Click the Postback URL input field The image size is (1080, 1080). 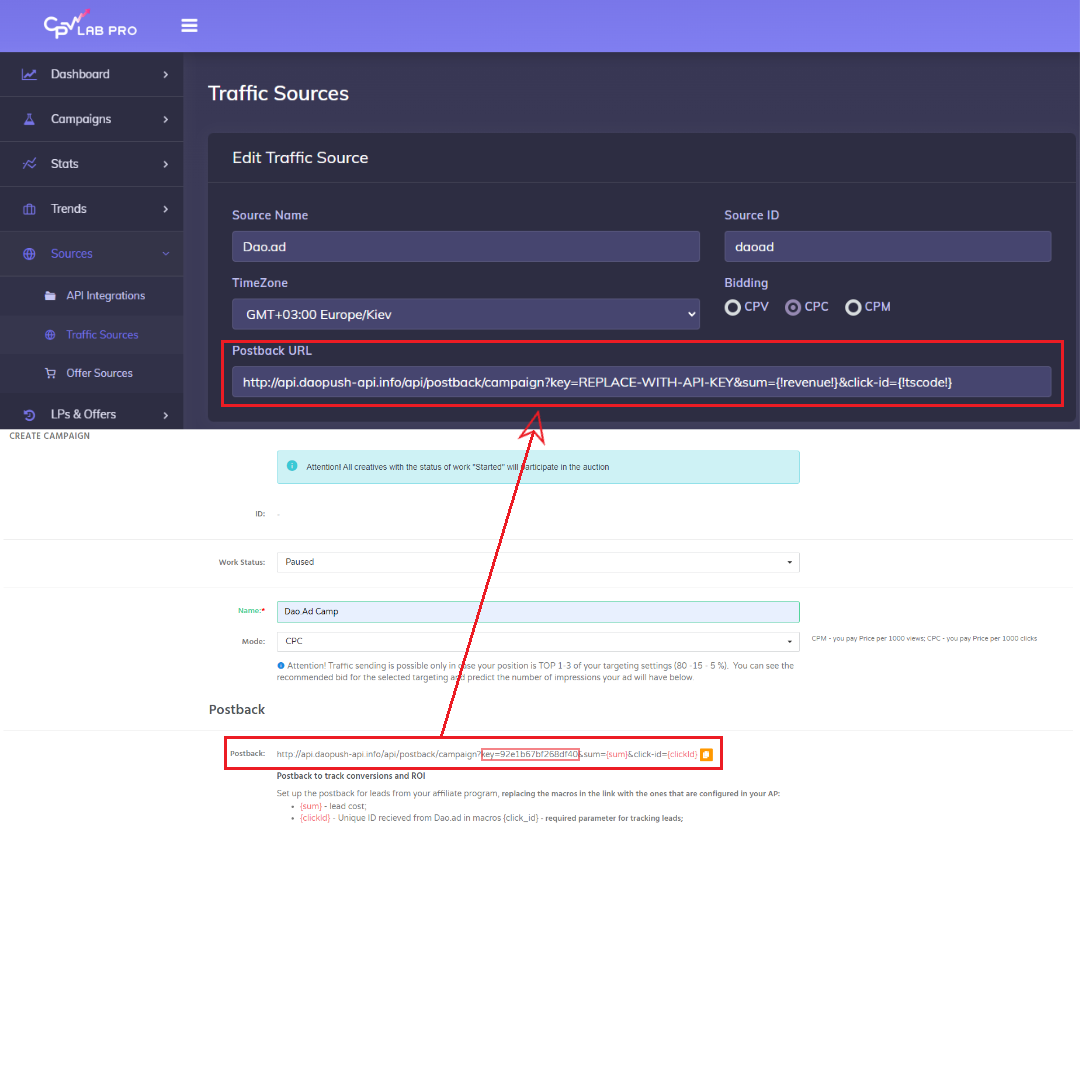(x=640, y=381)
